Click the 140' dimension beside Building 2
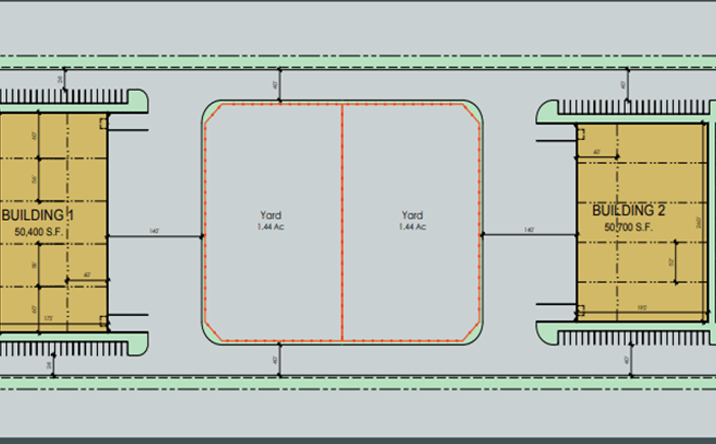716x444 pixels. tap(529, 230)
